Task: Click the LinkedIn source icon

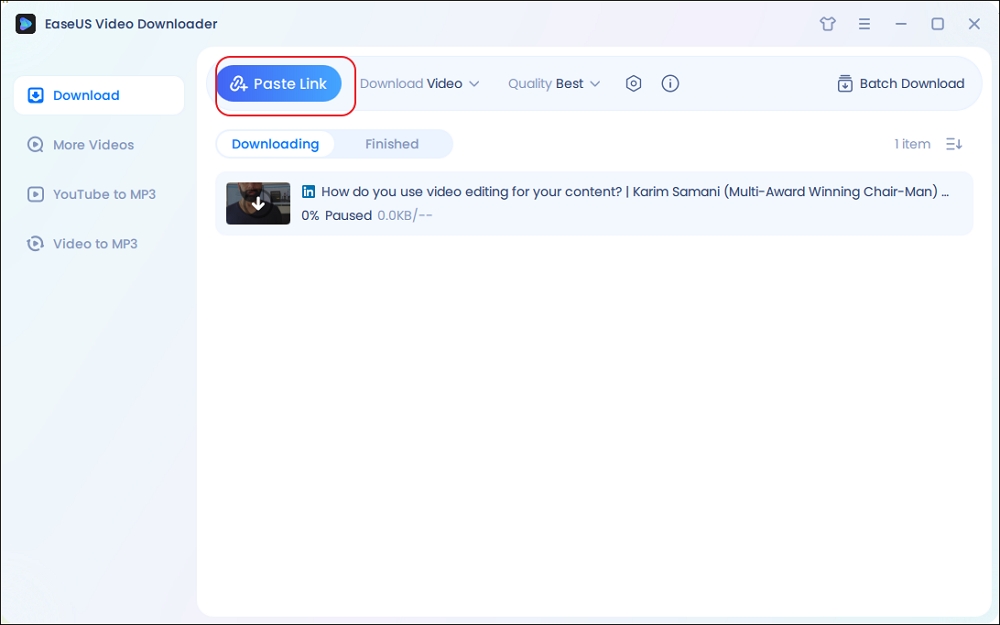Action: tap(309, 191)
